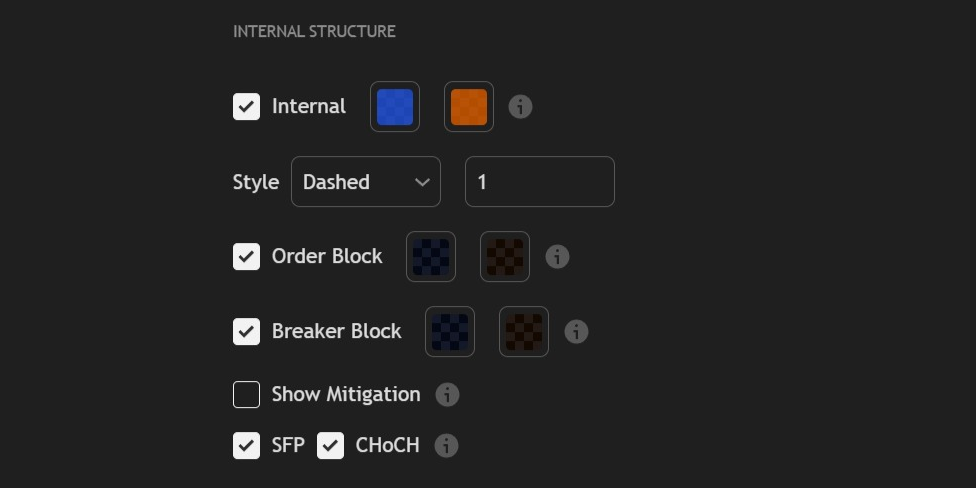Click the Show Mitigation label
Image resolution: width=976 pixels, height=488 pixels.
click(346, 395)
